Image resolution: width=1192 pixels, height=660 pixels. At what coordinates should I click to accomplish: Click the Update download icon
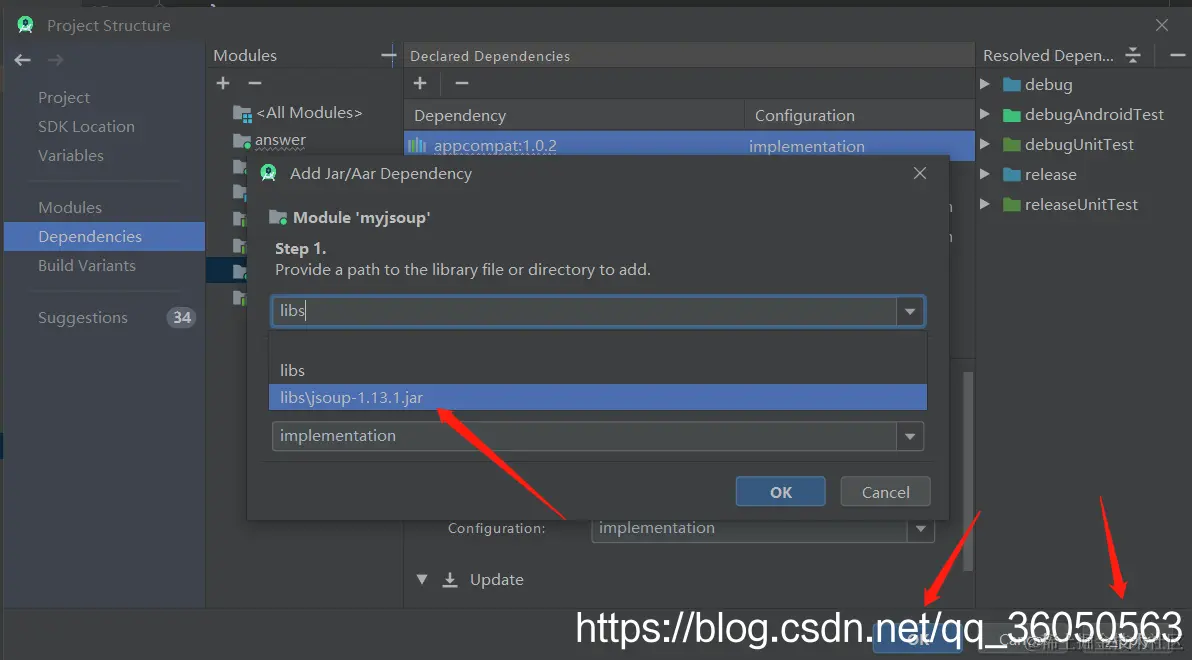tap(450, 579)
